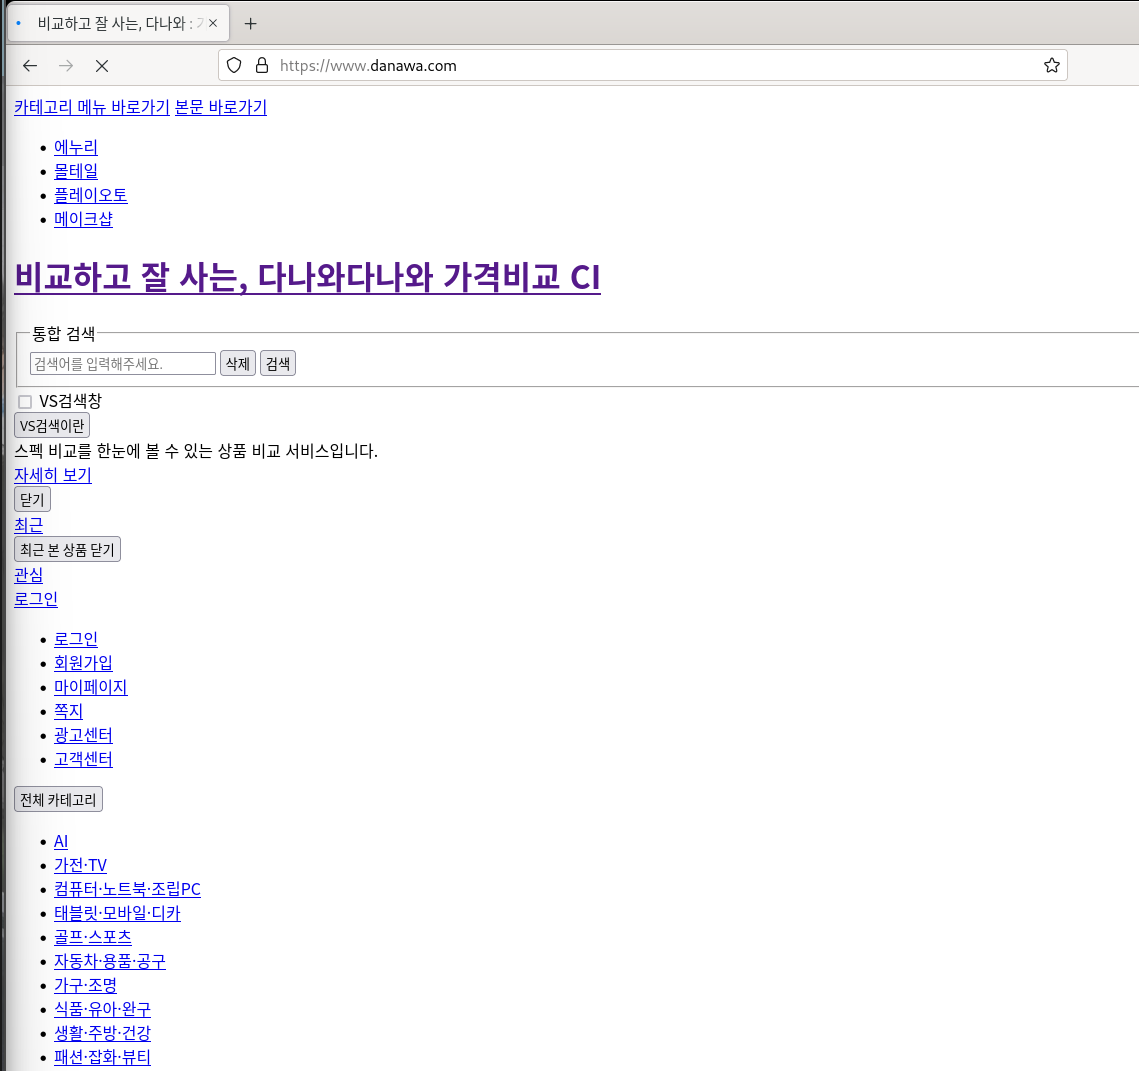Click the 삭제 button
Screen dimensions: 1139x1071
238,363
